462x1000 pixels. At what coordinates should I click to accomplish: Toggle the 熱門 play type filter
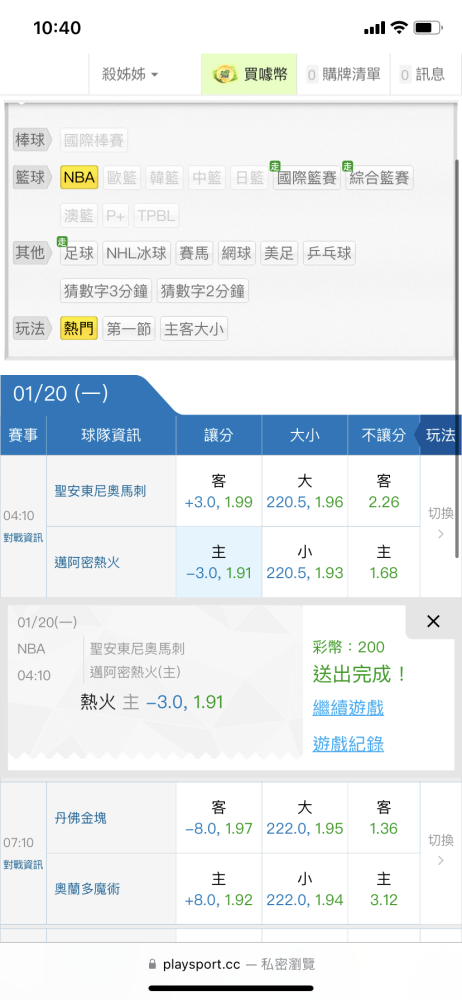click(x=79, y=328)
